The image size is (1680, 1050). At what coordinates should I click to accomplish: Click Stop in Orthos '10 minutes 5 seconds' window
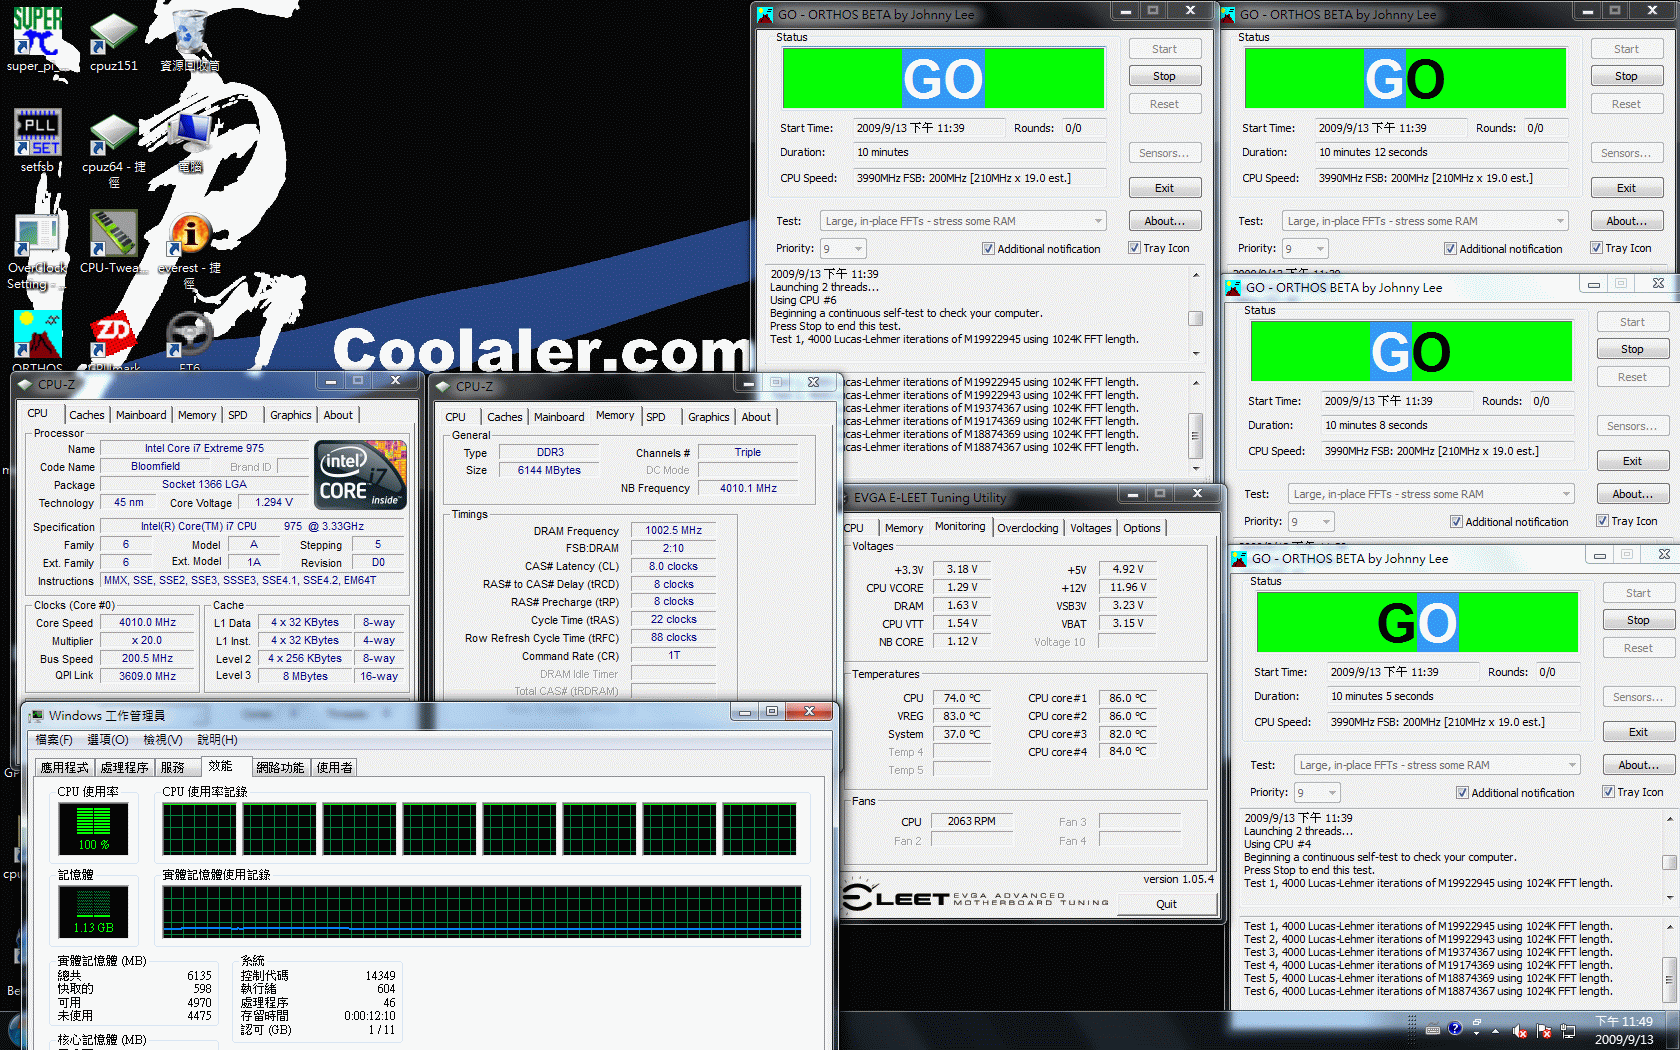tap(1638, 620)
